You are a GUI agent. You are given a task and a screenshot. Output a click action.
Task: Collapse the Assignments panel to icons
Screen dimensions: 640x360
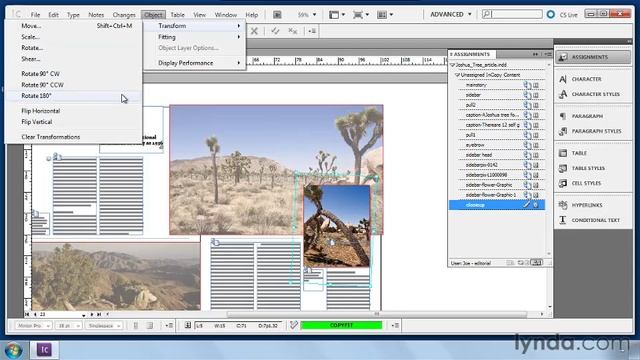tap(535, 54)
